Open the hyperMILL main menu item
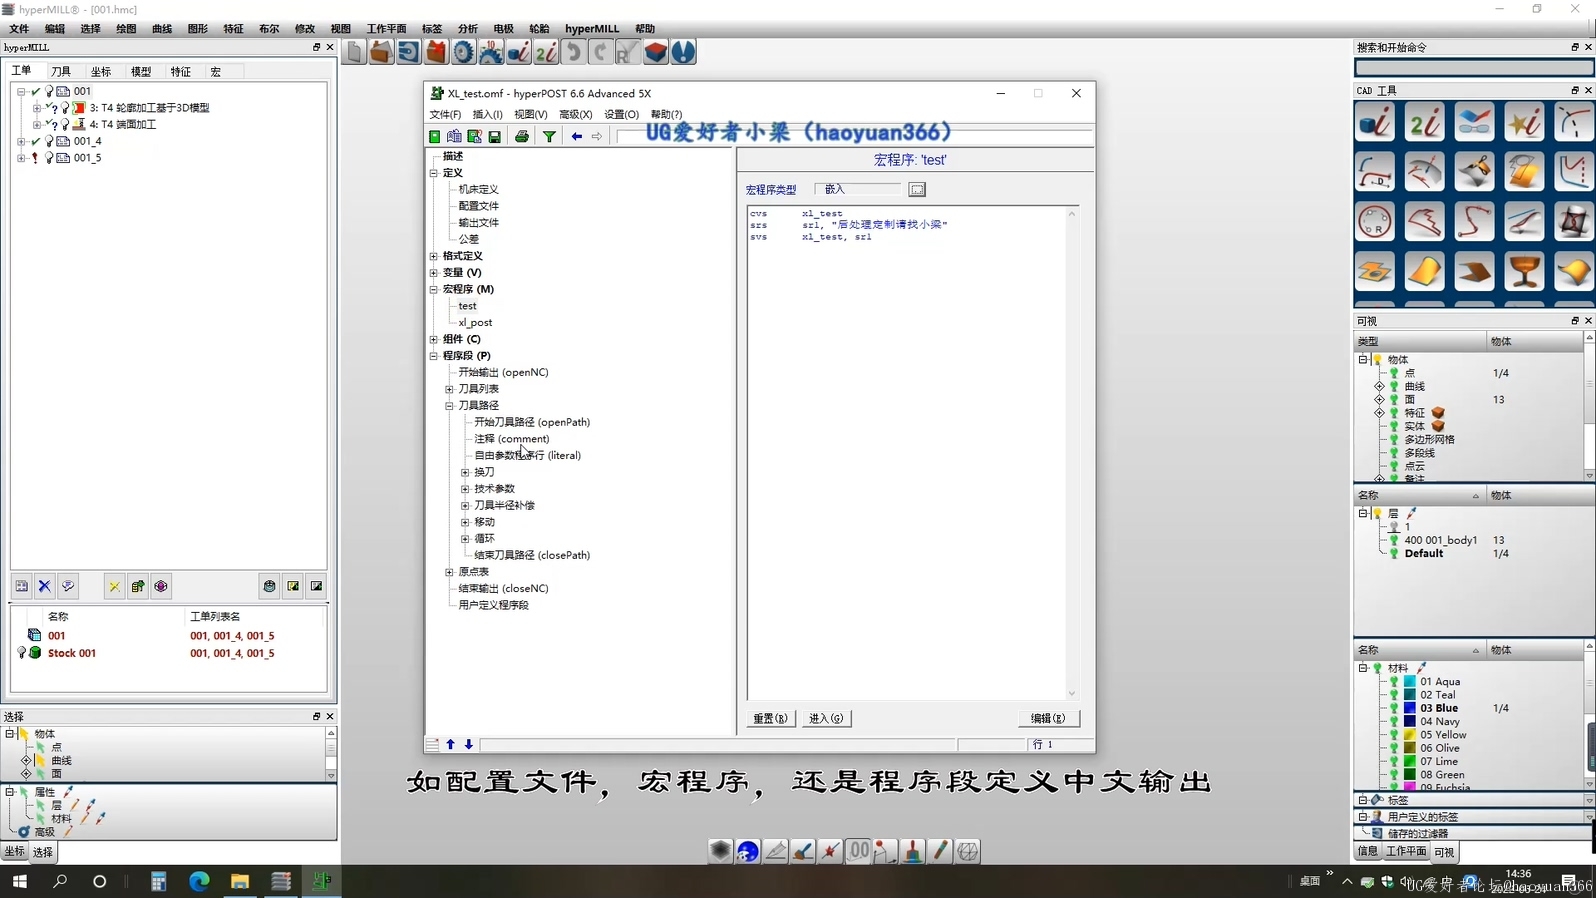The height and width of the screenshot is (898, 1596). (592, 29)
